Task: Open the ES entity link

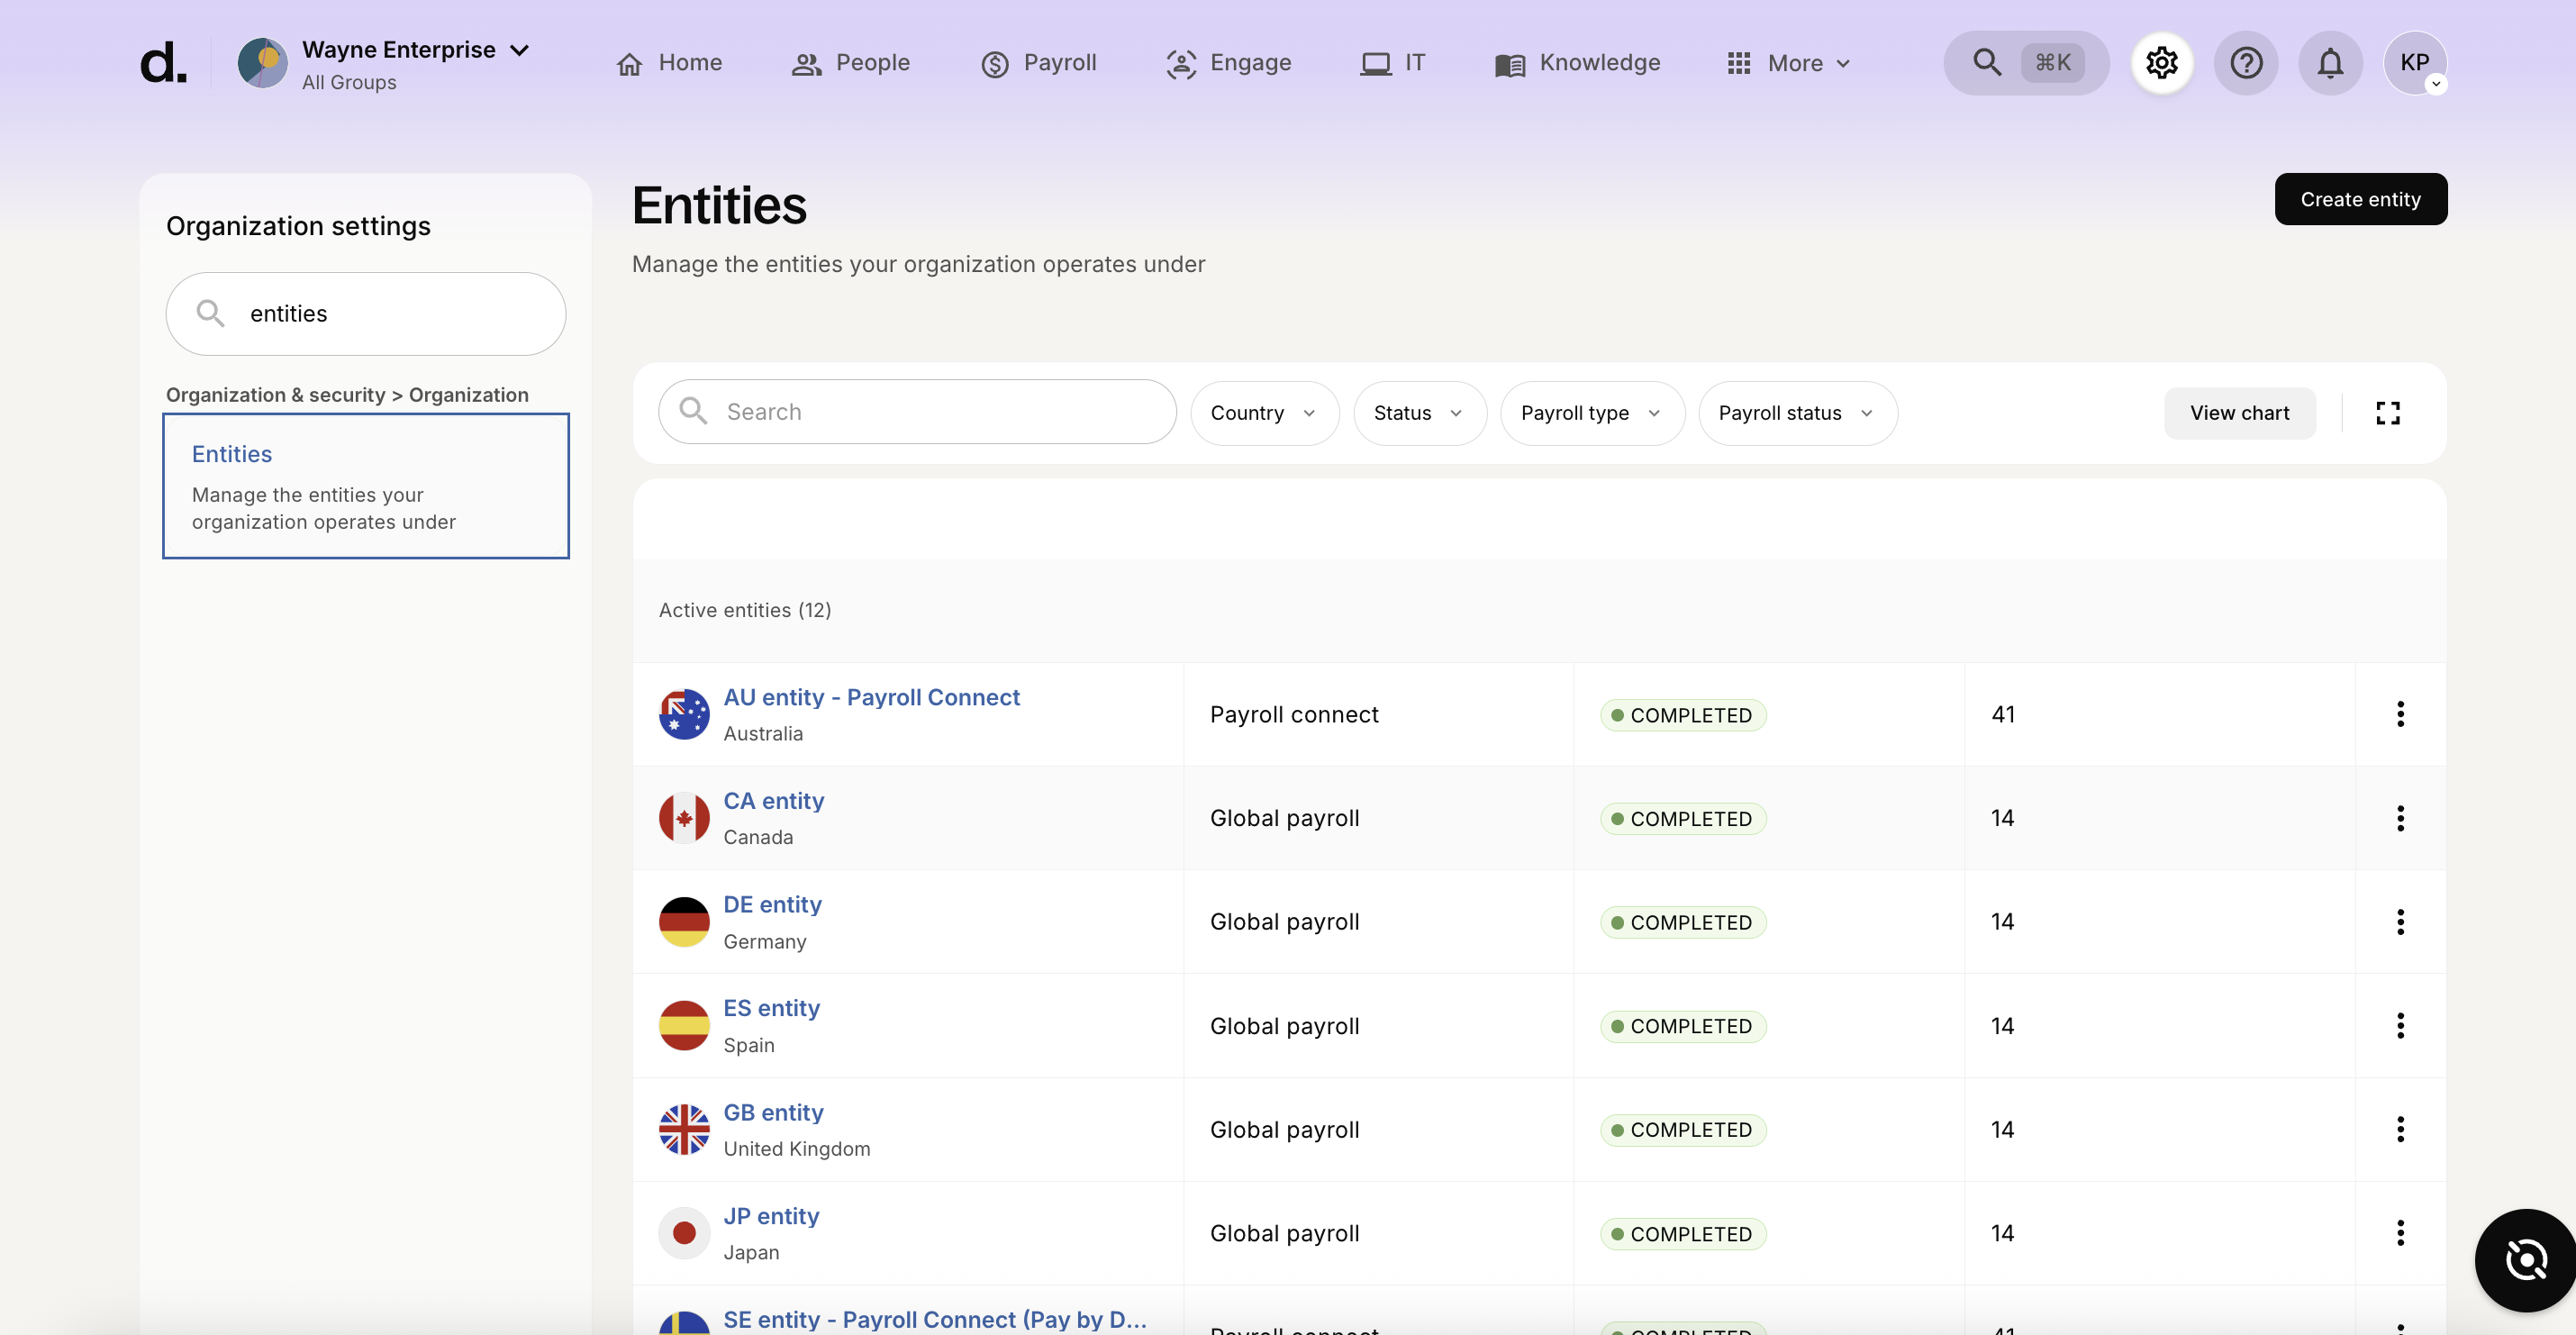Action: coord(771,1008)
